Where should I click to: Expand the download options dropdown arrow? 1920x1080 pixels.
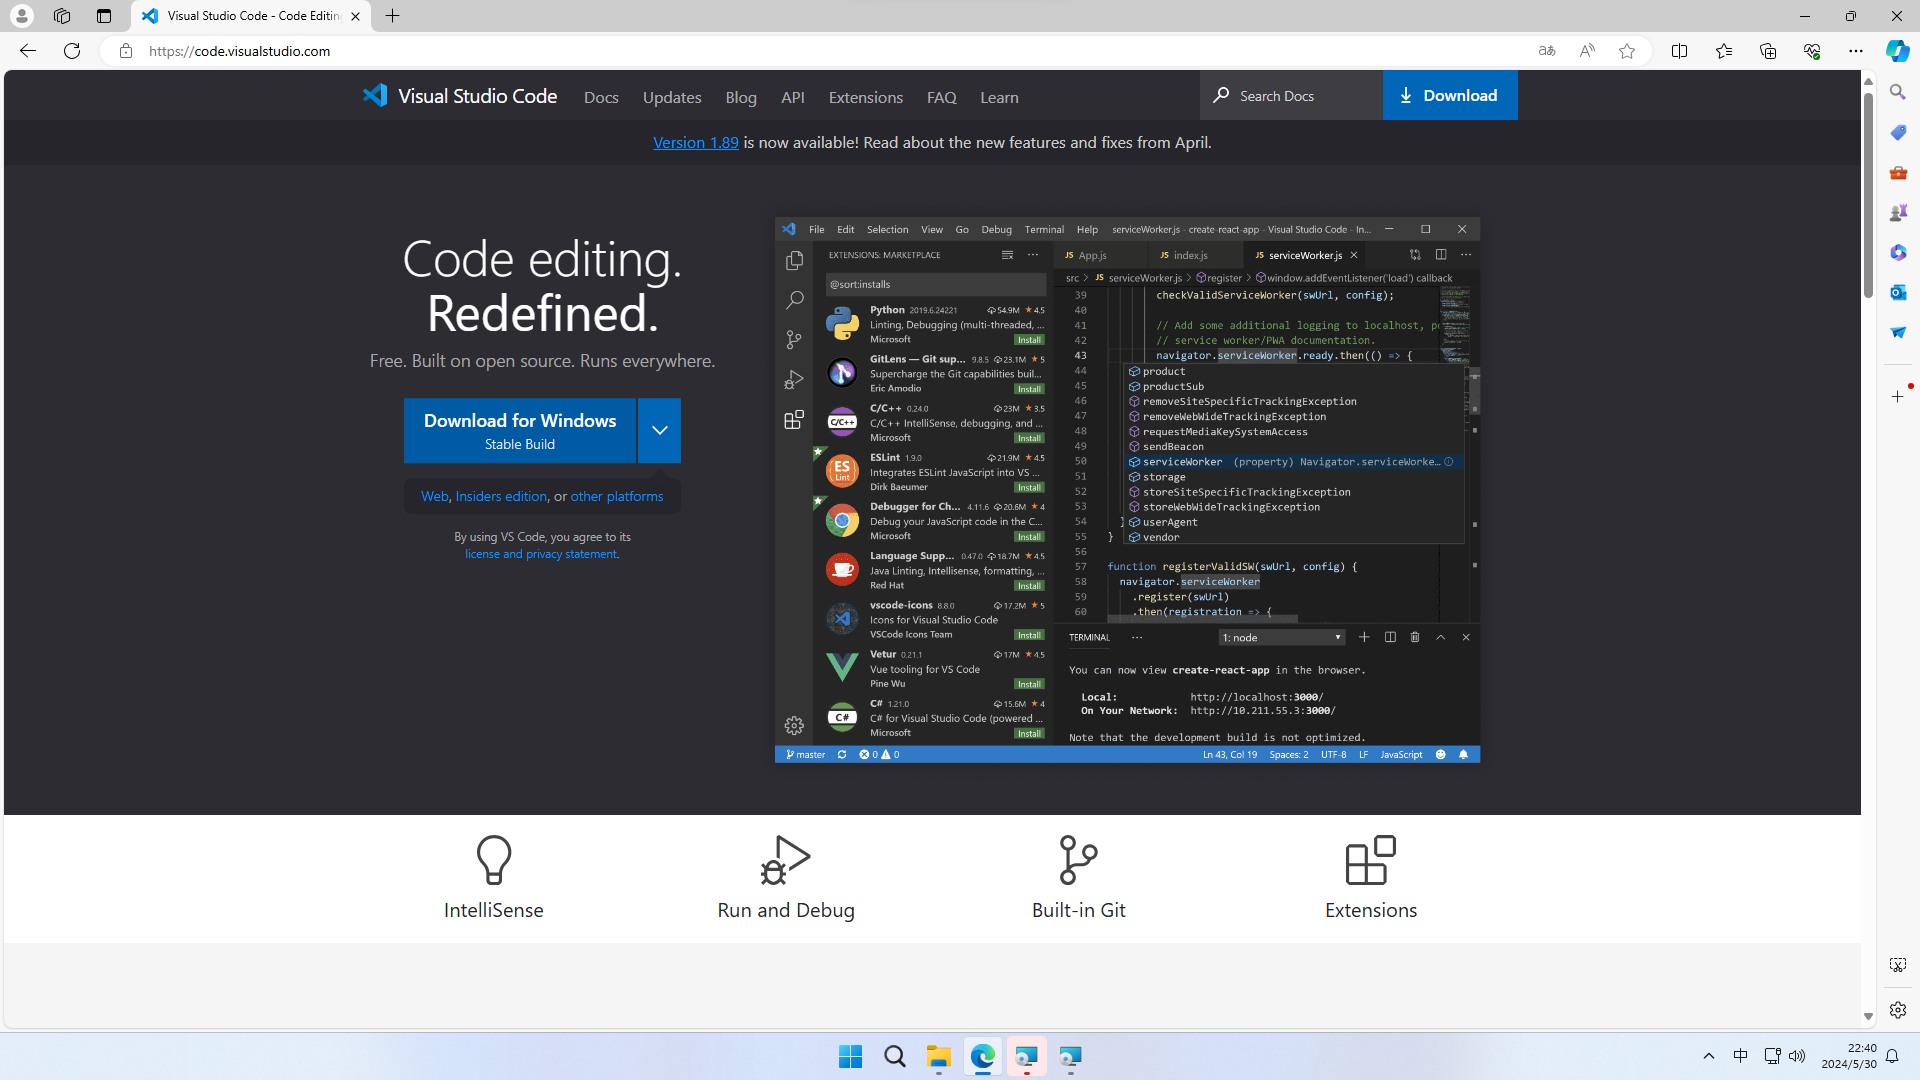[659, 431]
